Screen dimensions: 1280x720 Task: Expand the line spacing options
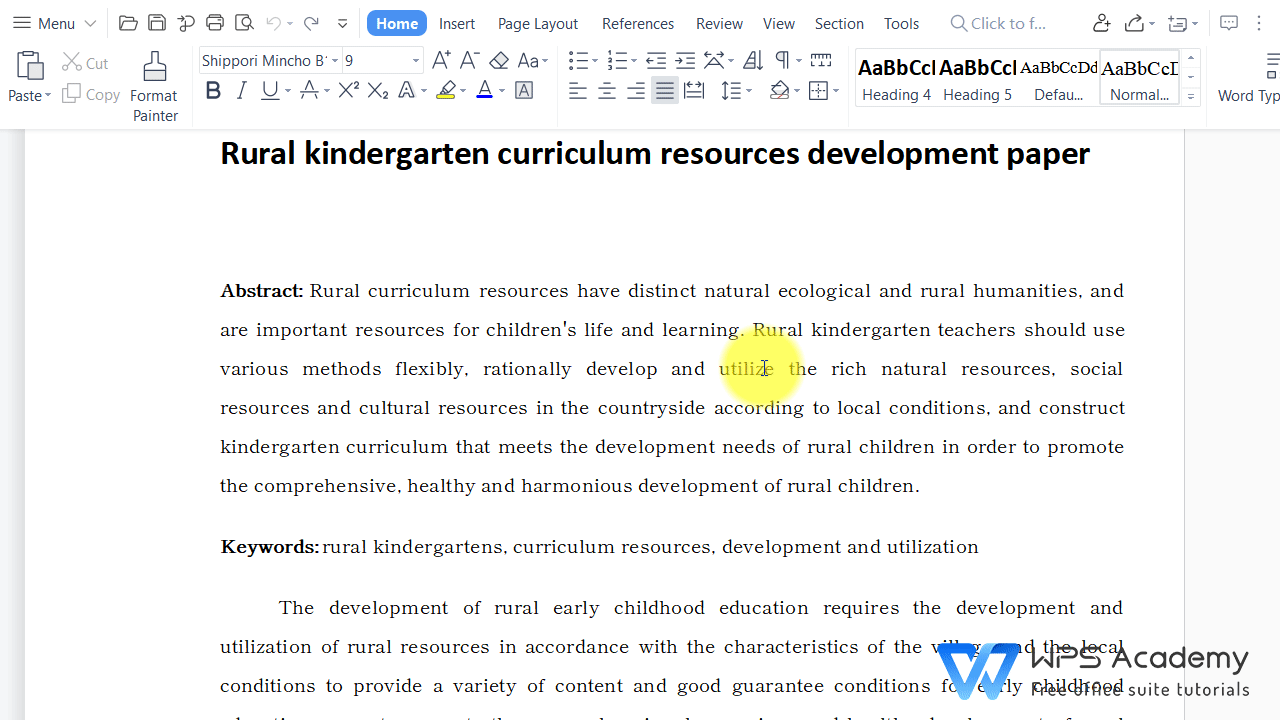pos(751,90)
